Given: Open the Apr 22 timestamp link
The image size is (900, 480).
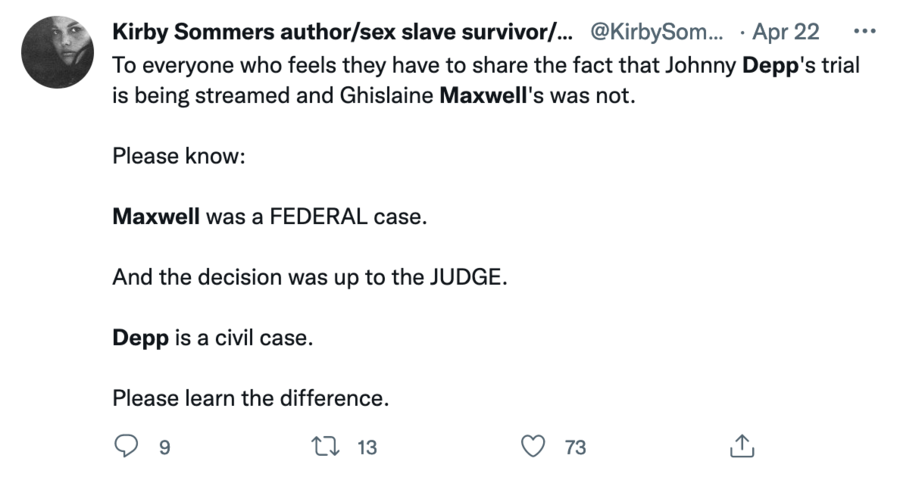Looking at the screenshot, I should [x=785, y=31].
